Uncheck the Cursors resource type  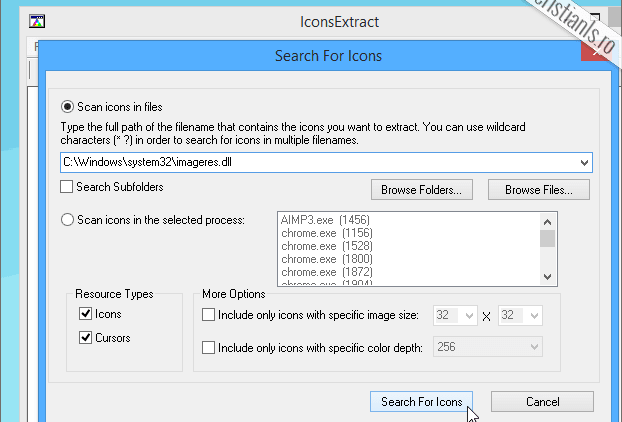pyautogui.click(x=85, y=338)
